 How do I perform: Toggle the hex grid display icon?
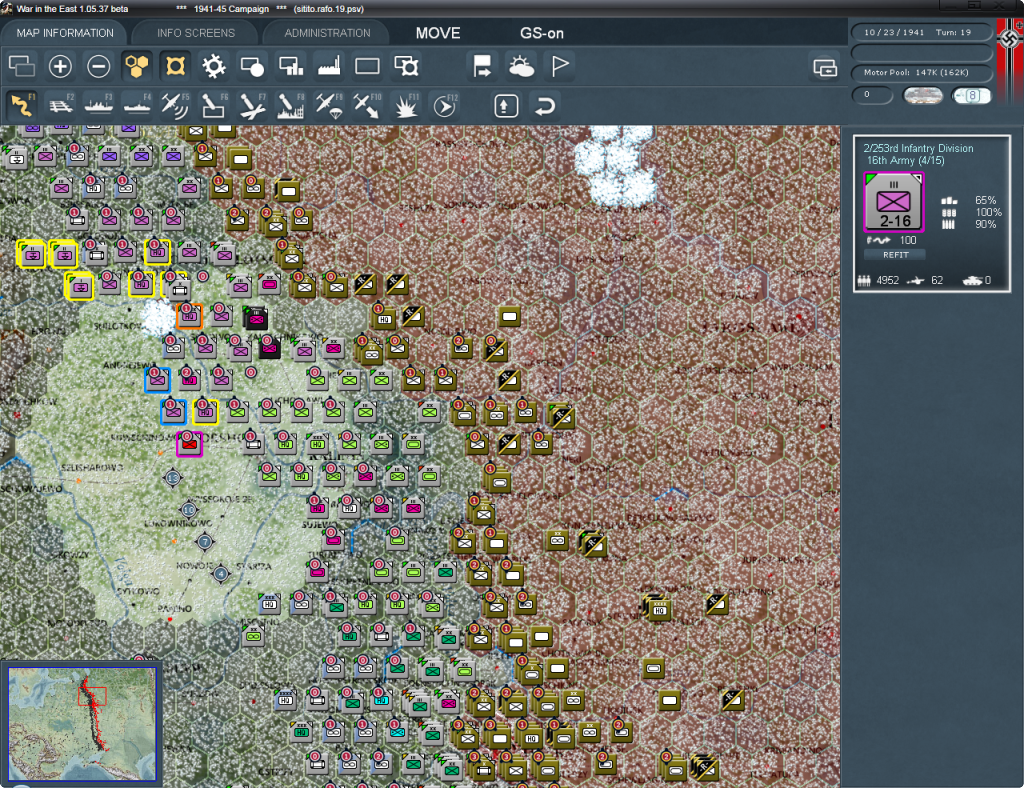click(x=137, y=66)
